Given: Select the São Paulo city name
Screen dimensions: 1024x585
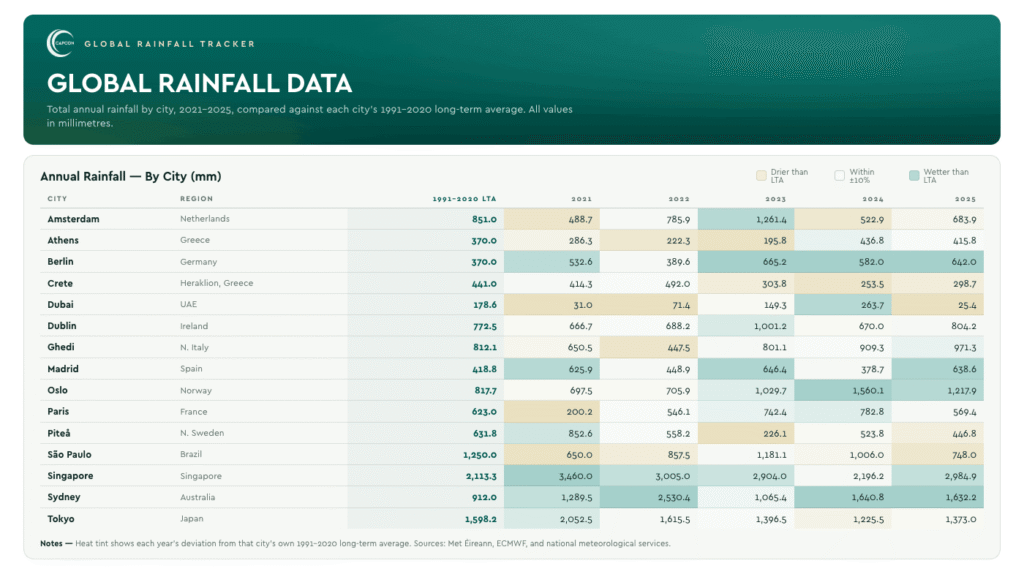Looking at the screenshot, I should tap(69, 454).
